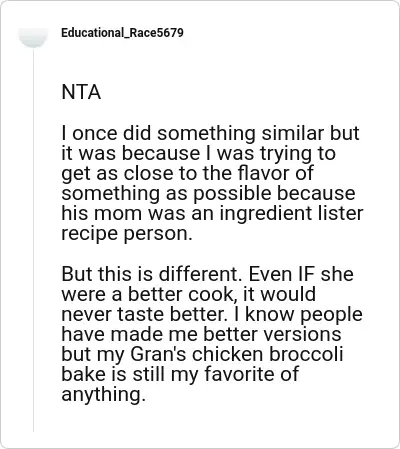This screenshot has height=449, width=400.
Task: Open the Educational_Race5679 user profile
Action: (122, 33)
